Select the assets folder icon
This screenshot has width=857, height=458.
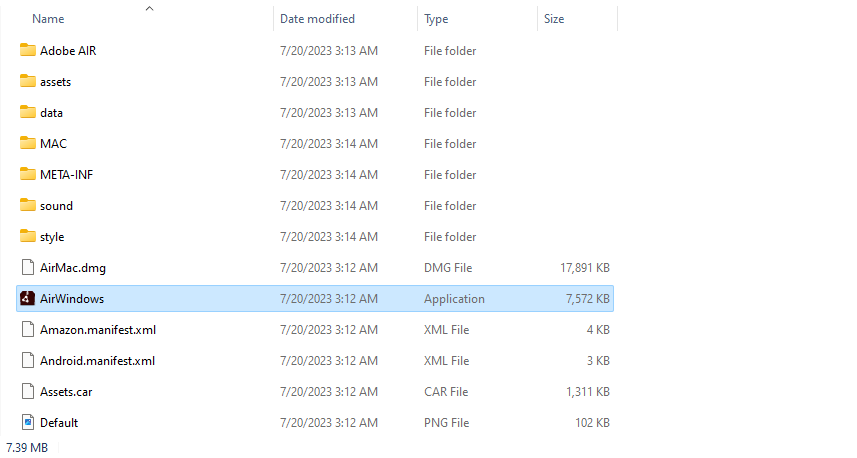[27, 82]
